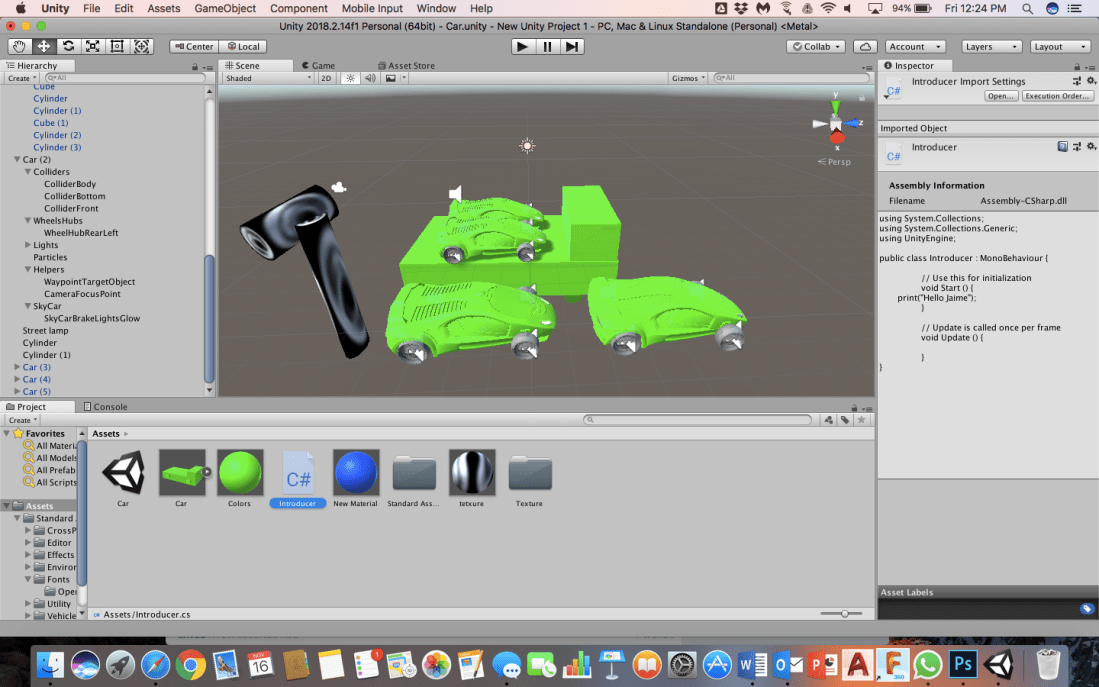This screenshot has height=687, width=1099.
Task: Toggle scene lighting sun icon
Action: click(351, 78)
